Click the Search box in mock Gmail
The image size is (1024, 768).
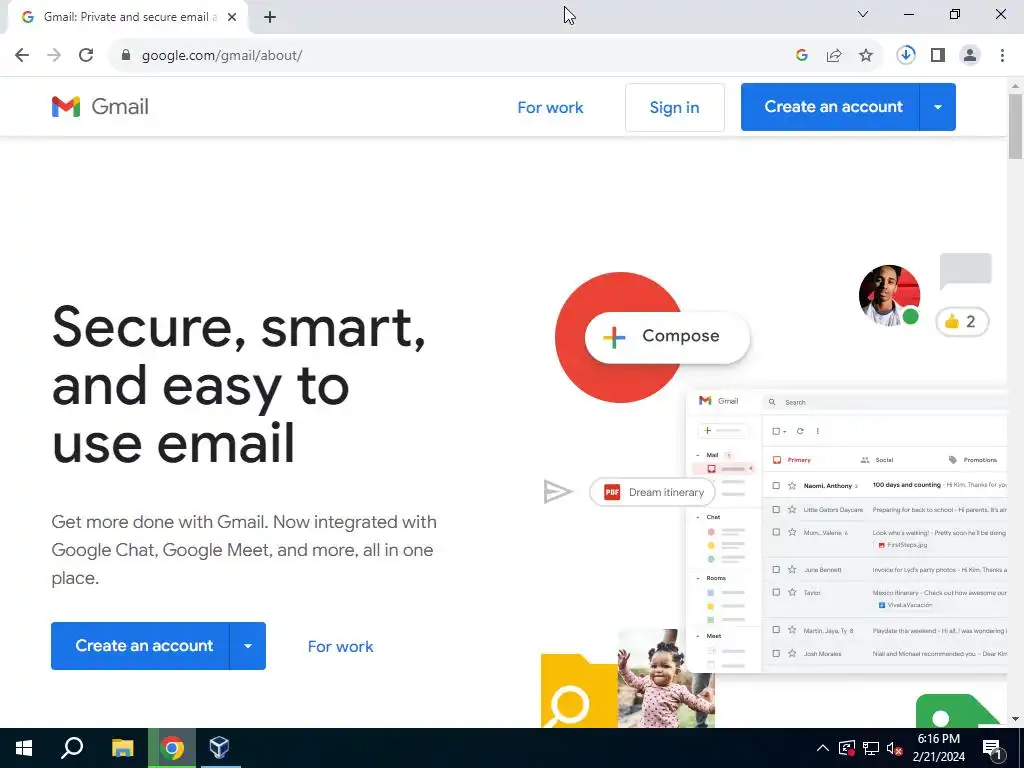point(885,402)
